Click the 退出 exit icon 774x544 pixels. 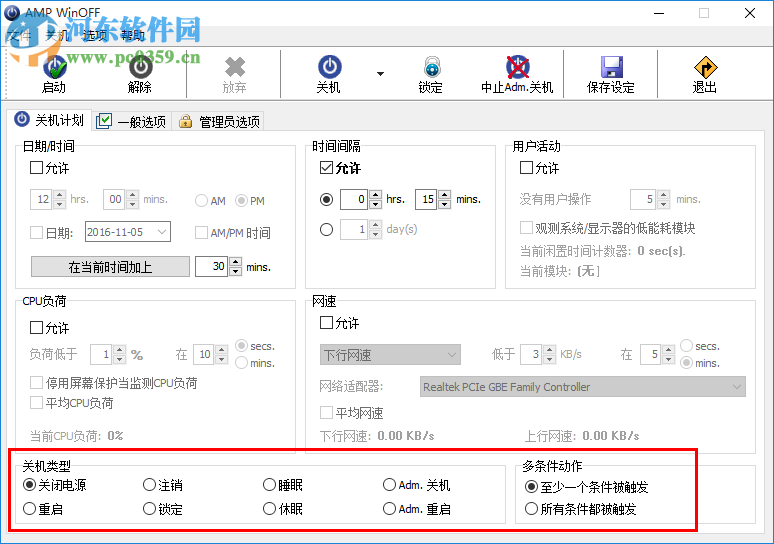coord(705,67)
